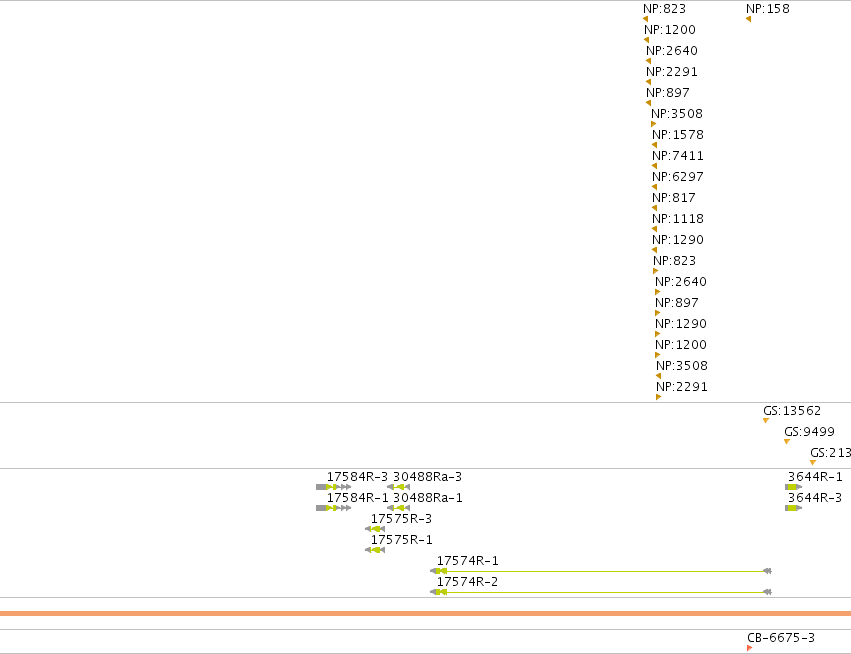Click the 17584R-3 gene model glyph
851x654 pixels.
click(x=333, y=487)
